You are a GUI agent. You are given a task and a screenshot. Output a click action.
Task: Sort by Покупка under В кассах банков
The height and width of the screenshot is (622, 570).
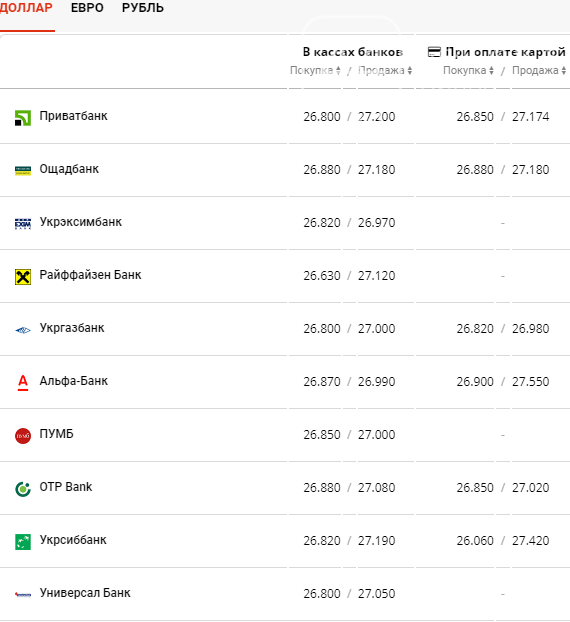click(315, 71)
